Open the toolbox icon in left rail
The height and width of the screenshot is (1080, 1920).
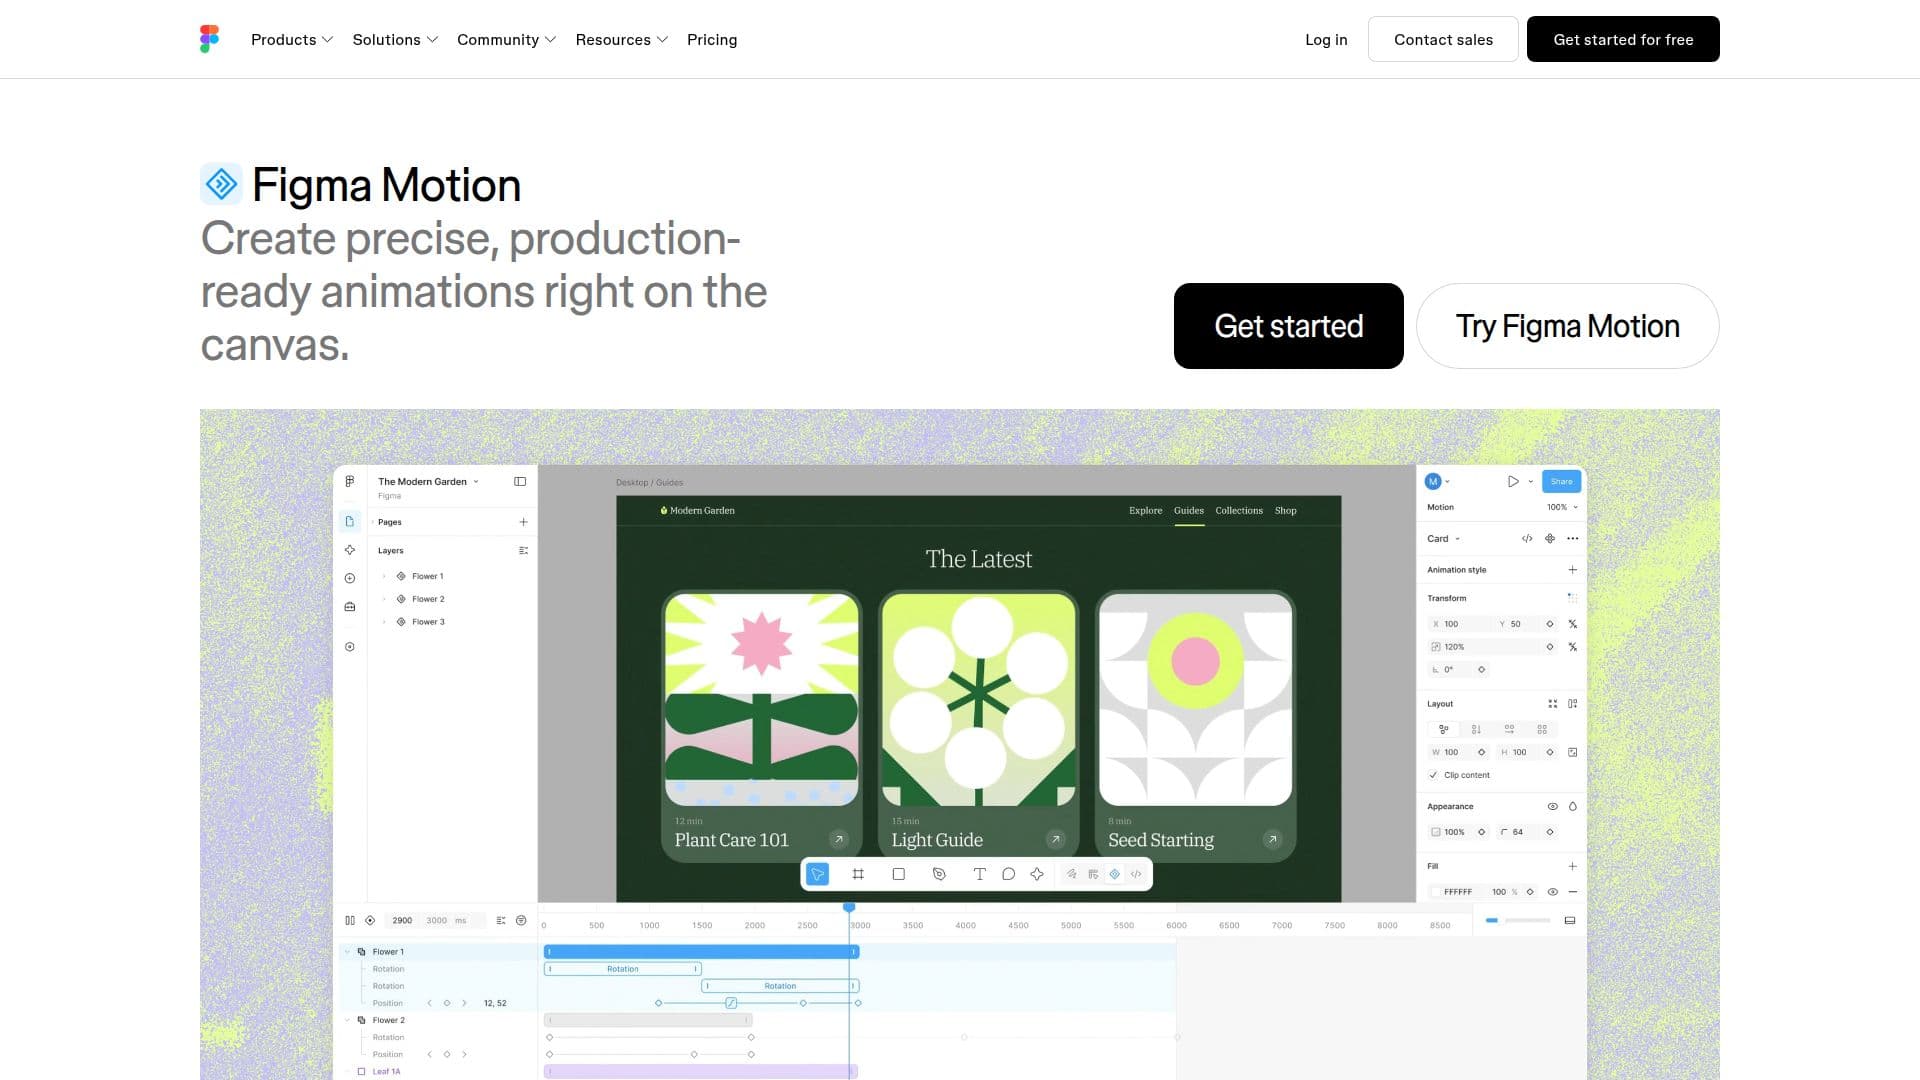pyautogui.click(x=350, y=606)
